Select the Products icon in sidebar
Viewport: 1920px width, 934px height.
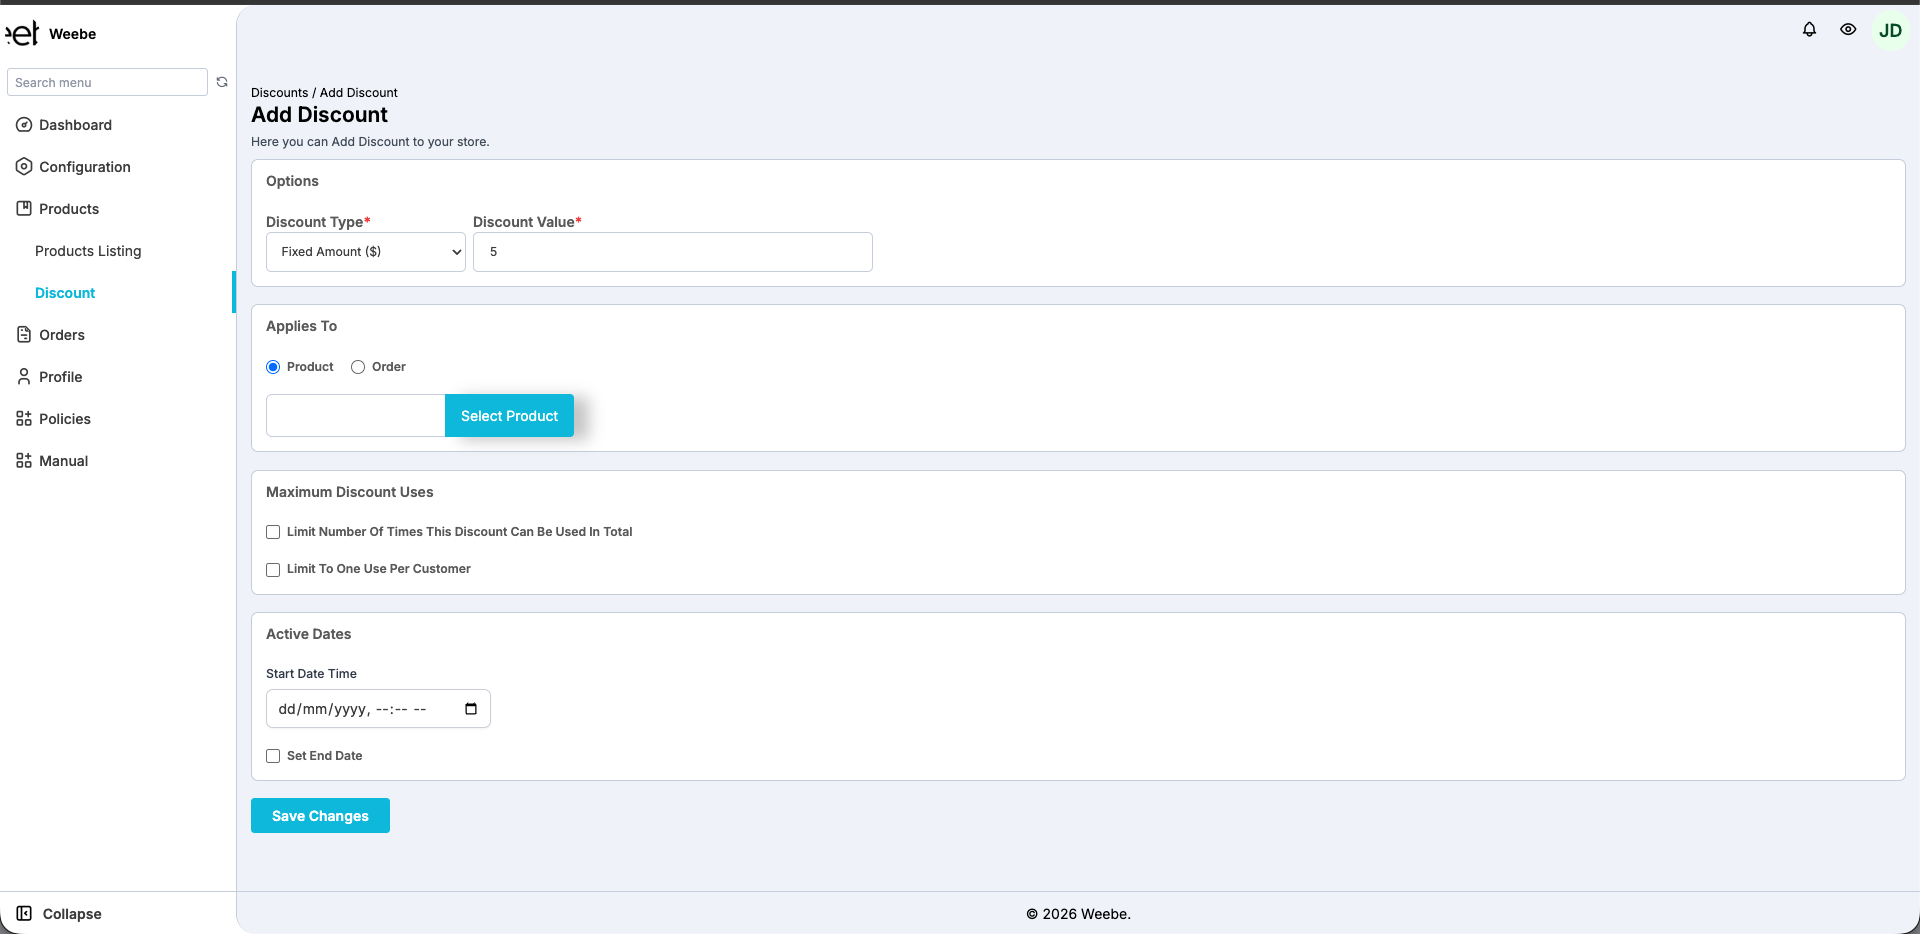click(23, 208)
